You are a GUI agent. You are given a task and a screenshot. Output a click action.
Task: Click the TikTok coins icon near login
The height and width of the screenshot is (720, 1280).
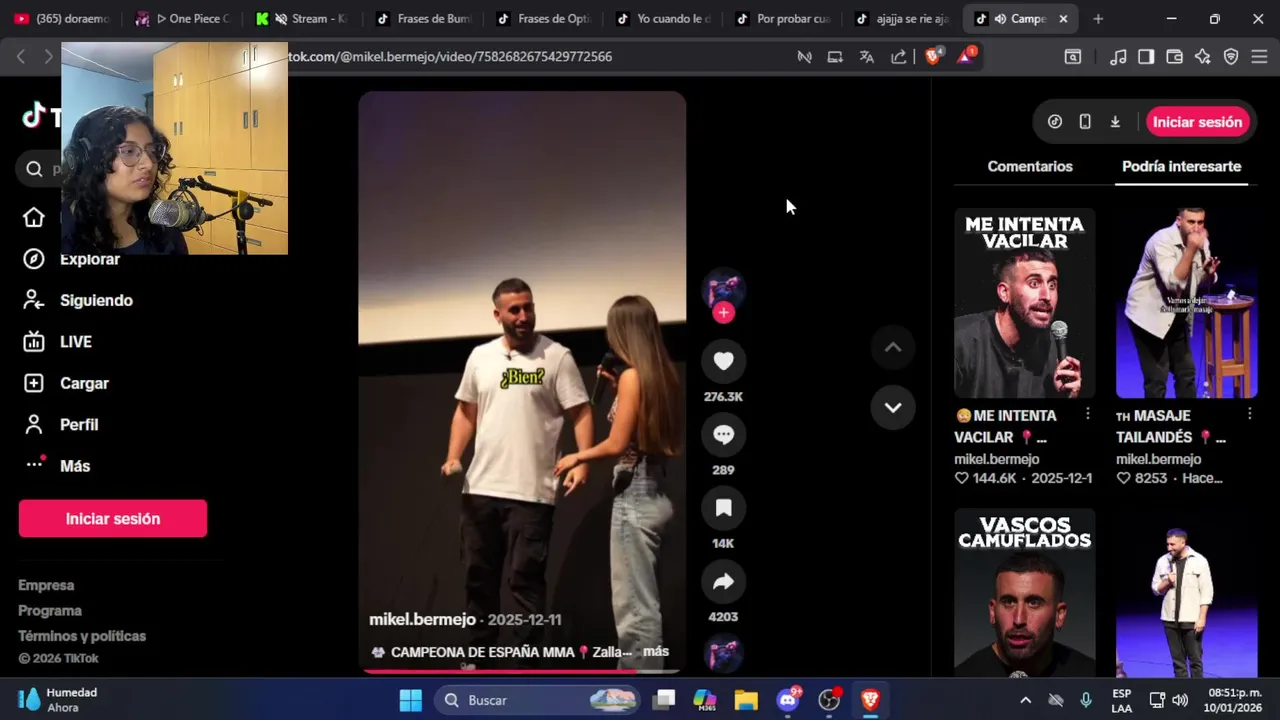click(1055, 122)
